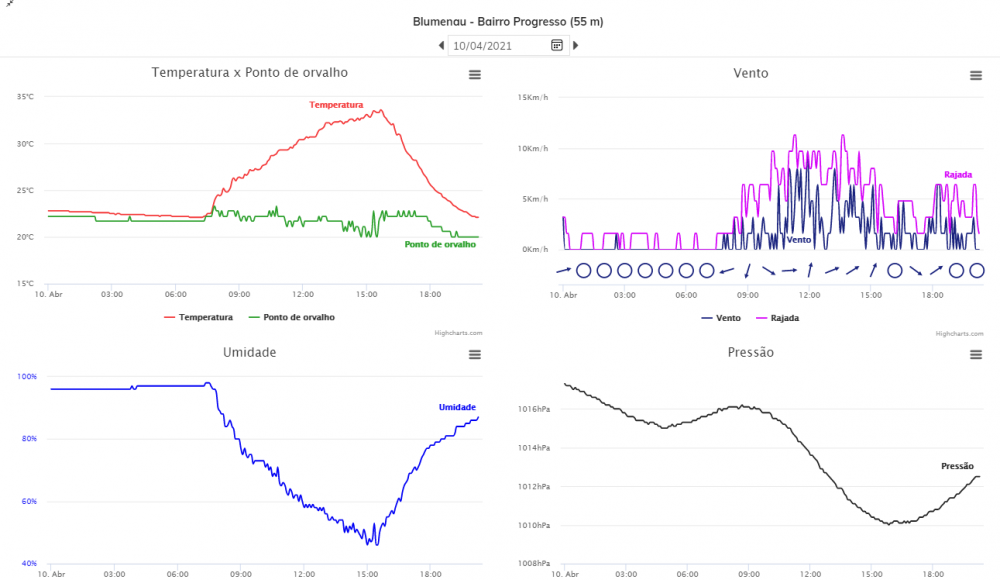This screenshot has width=1000, height=580.
Task: Click the red Temperatura label on the line
Action: click(336, 105)
